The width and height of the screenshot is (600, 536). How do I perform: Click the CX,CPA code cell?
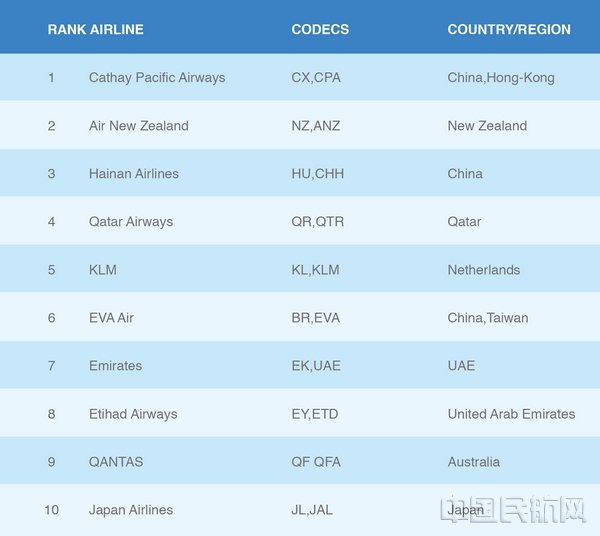pos(316,78)
